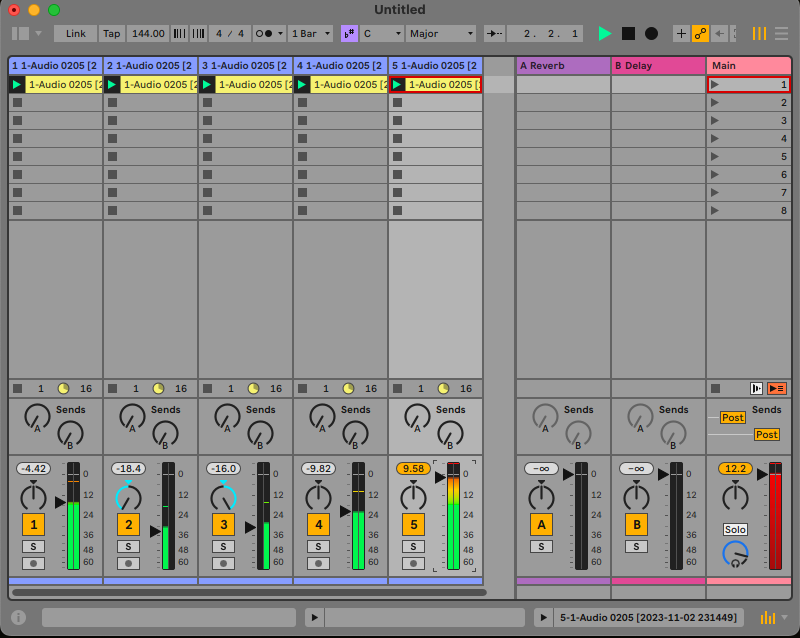Launch the clip in track 3
The image size is (800, 638).
click(207, 85)
